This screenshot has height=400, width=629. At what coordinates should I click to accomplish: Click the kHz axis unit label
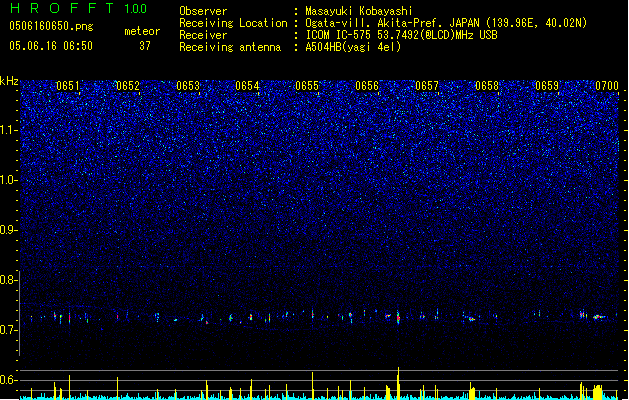pyautogui.click(x=9, y=81)
